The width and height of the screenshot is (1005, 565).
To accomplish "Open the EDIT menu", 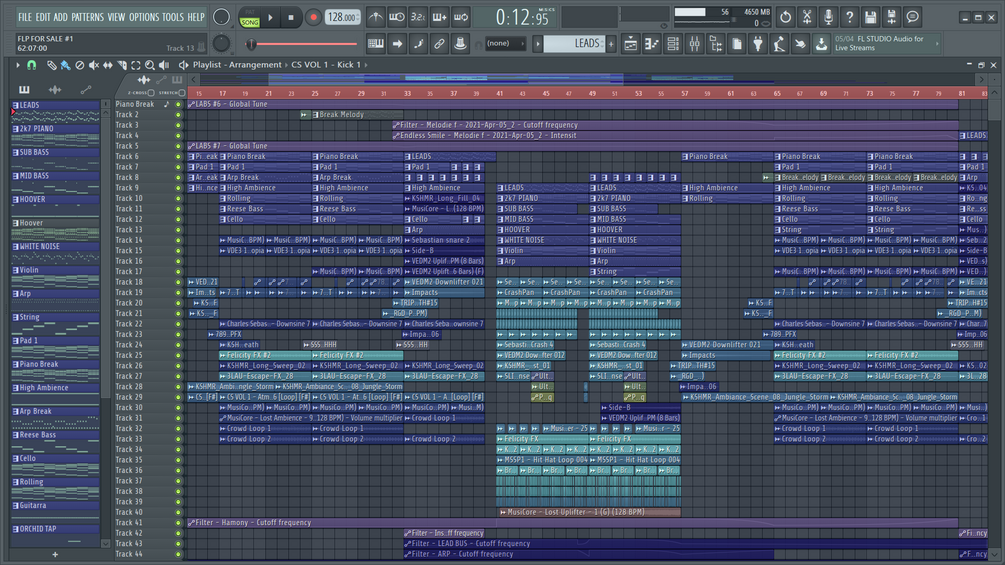I will pyautogui.click(x=43, y=17).
